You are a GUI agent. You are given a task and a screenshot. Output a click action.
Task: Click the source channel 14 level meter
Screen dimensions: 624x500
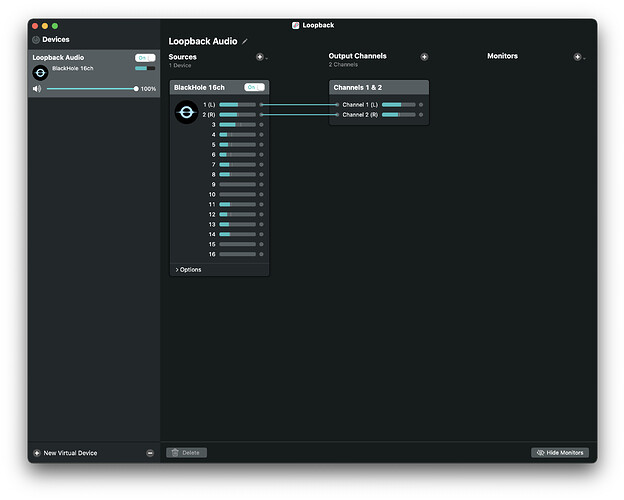tap(238, 234)
